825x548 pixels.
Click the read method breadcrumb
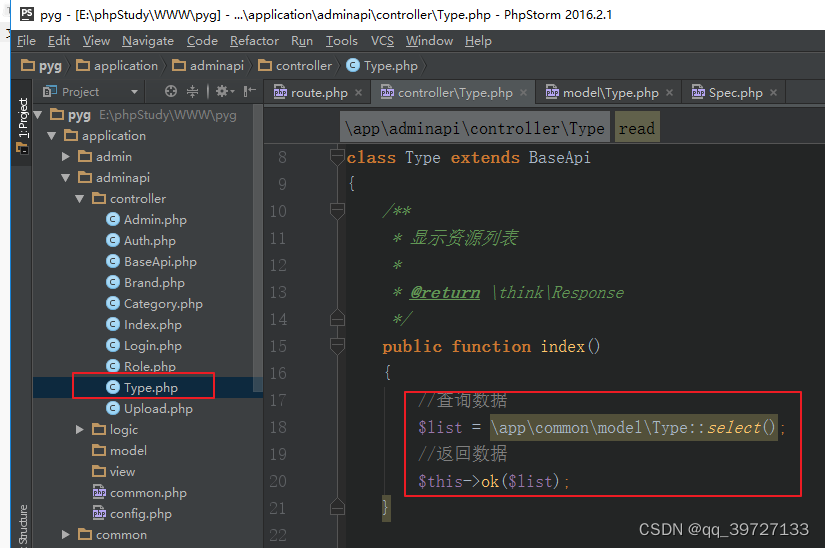point(637,128)
